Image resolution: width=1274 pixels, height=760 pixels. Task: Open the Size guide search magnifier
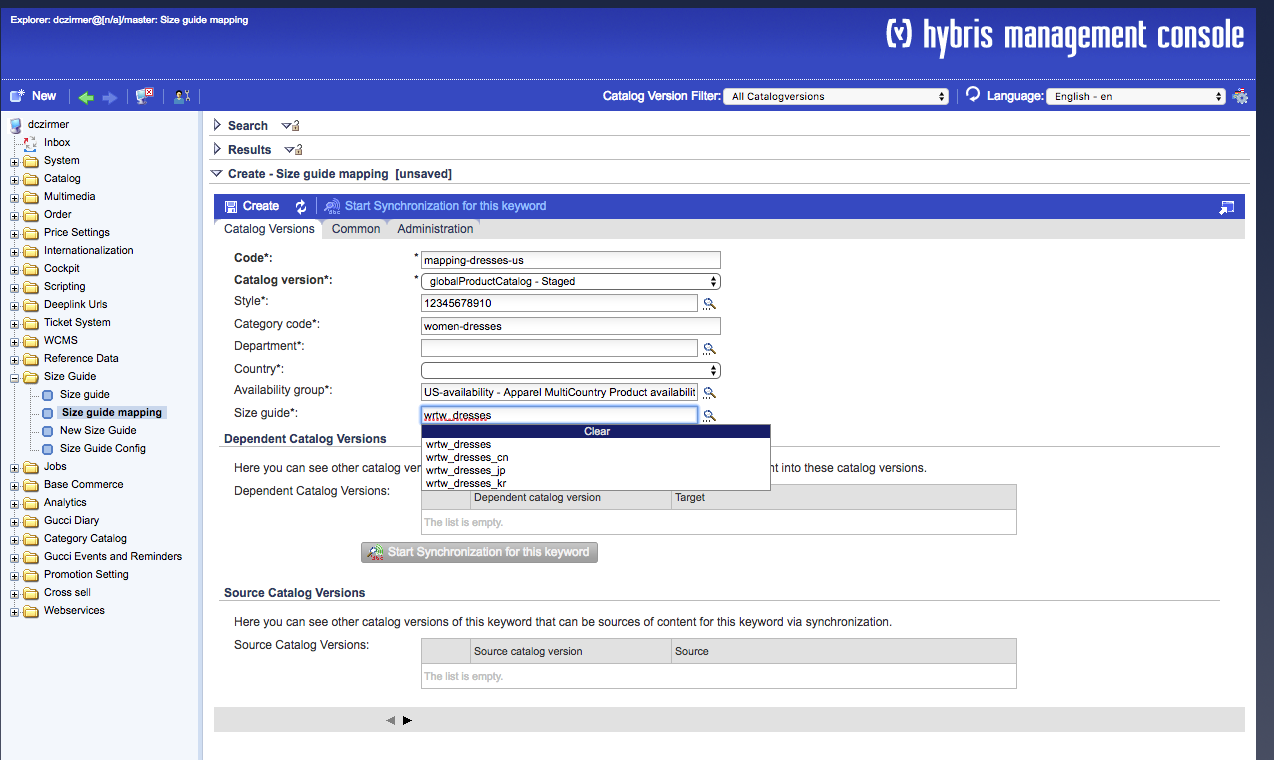(x=709, y=415)
